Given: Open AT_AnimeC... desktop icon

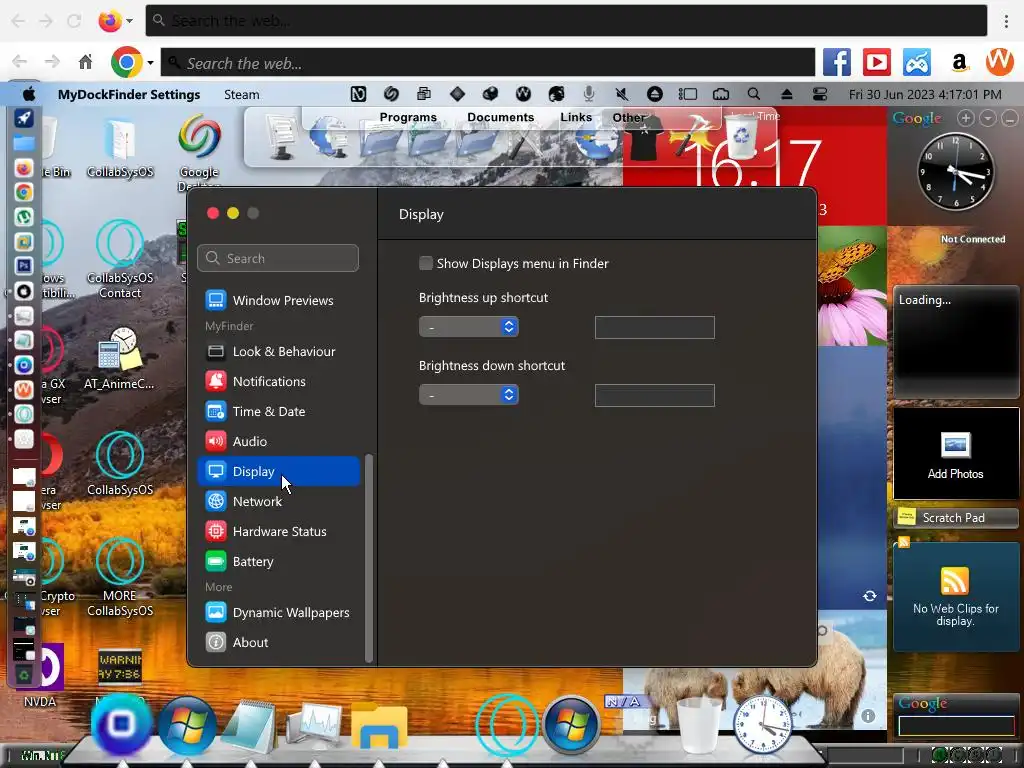Looking at the screenshot, I should [120, 358].
